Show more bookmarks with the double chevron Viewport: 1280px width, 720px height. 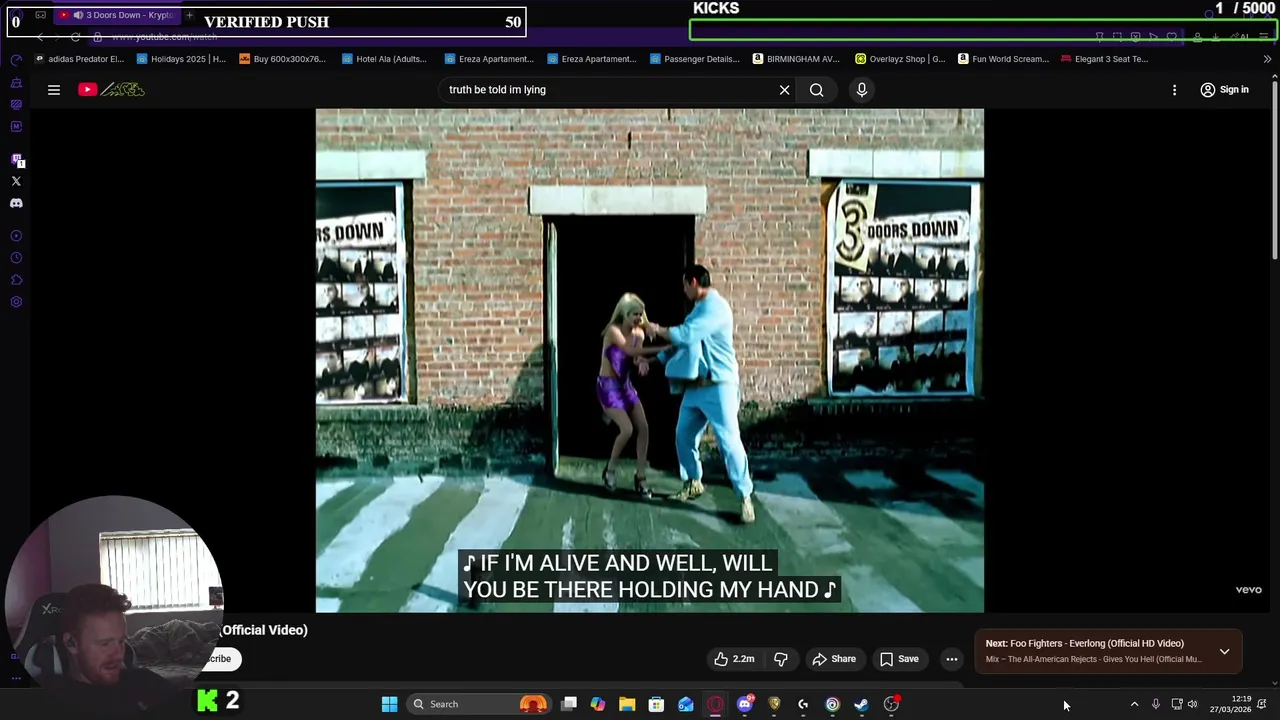pos(1267,59)
